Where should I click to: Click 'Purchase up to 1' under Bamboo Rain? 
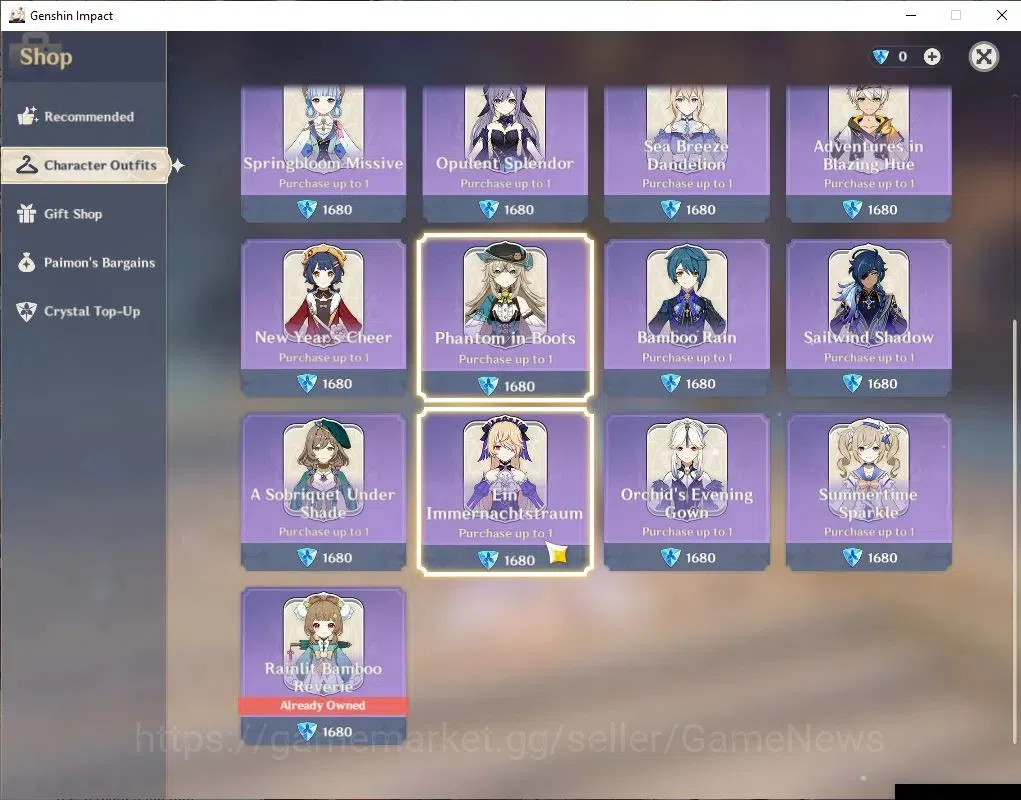687,357
